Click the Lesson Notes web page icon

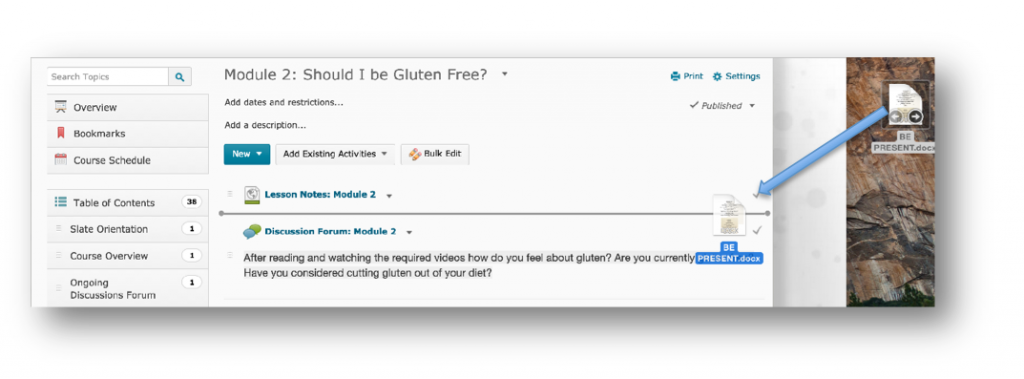(x=251, y=195)
